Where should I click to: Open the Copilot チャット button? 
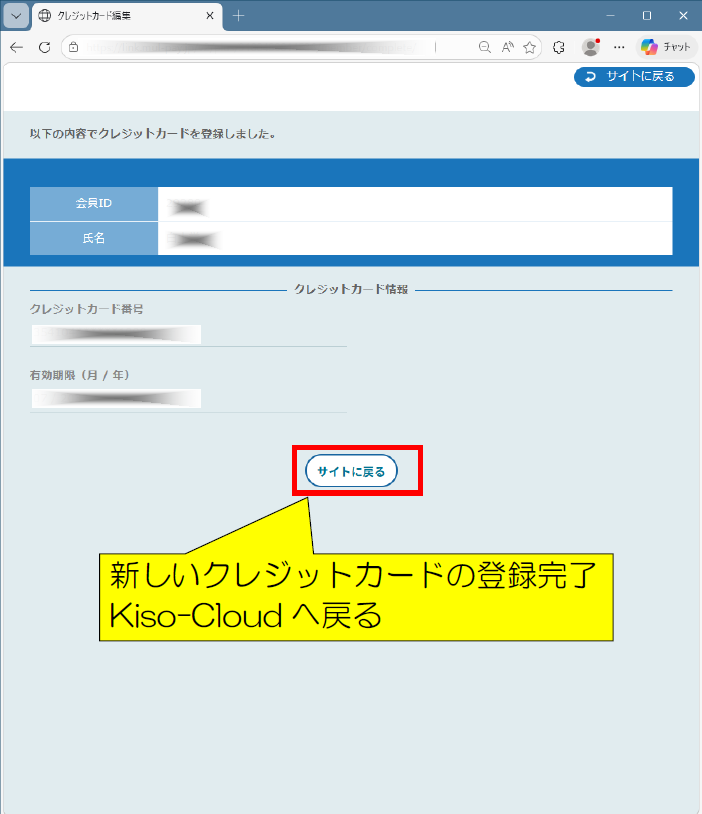tap(667, 47)
